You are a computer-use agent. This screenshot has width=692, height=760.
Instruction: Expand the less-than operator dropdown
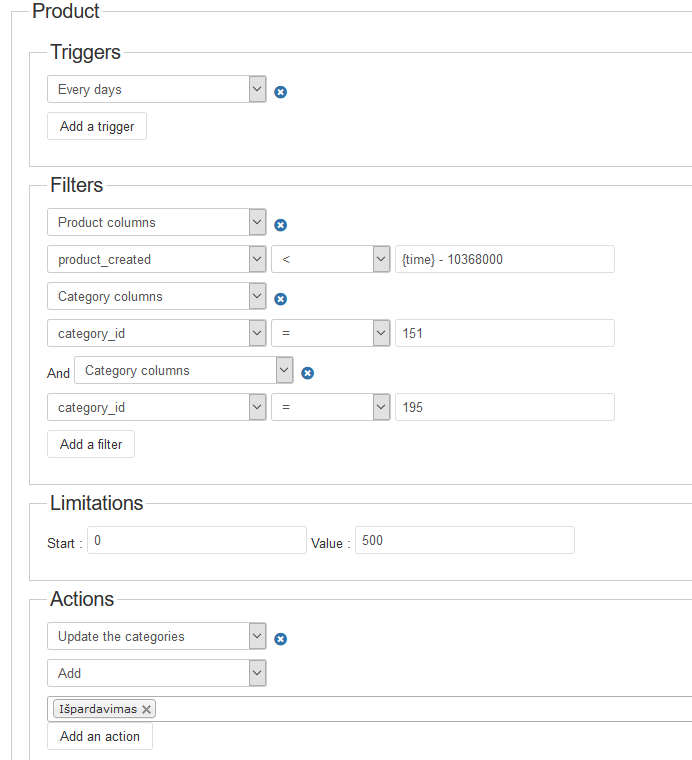[330, 259]
